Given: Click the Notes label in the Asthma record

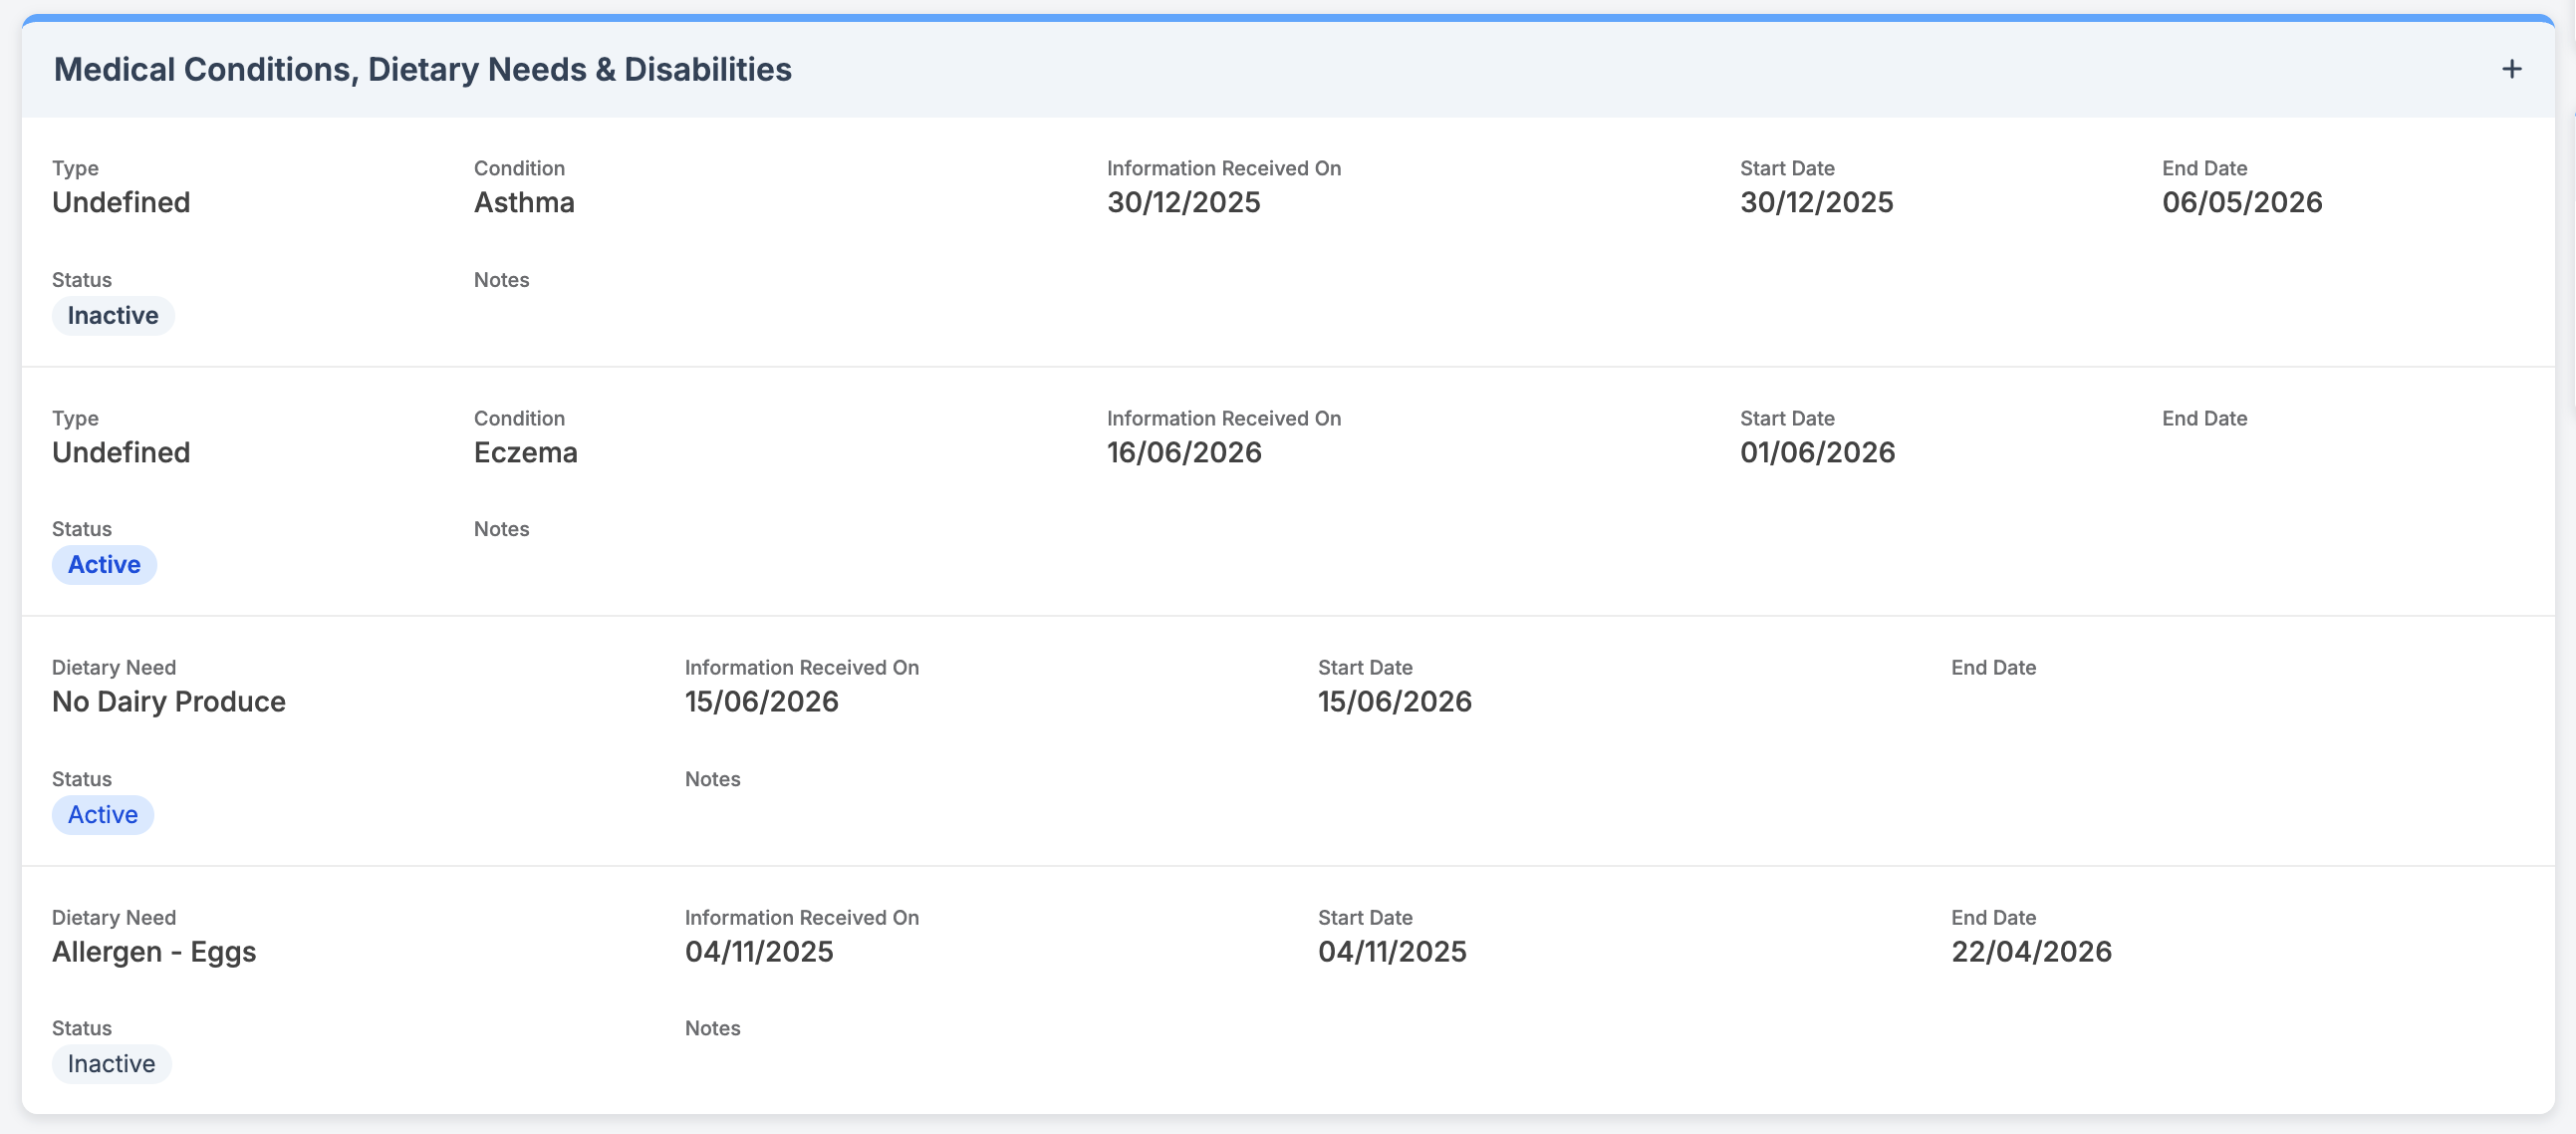Looking at the screenshot, I should click(501, 279).
